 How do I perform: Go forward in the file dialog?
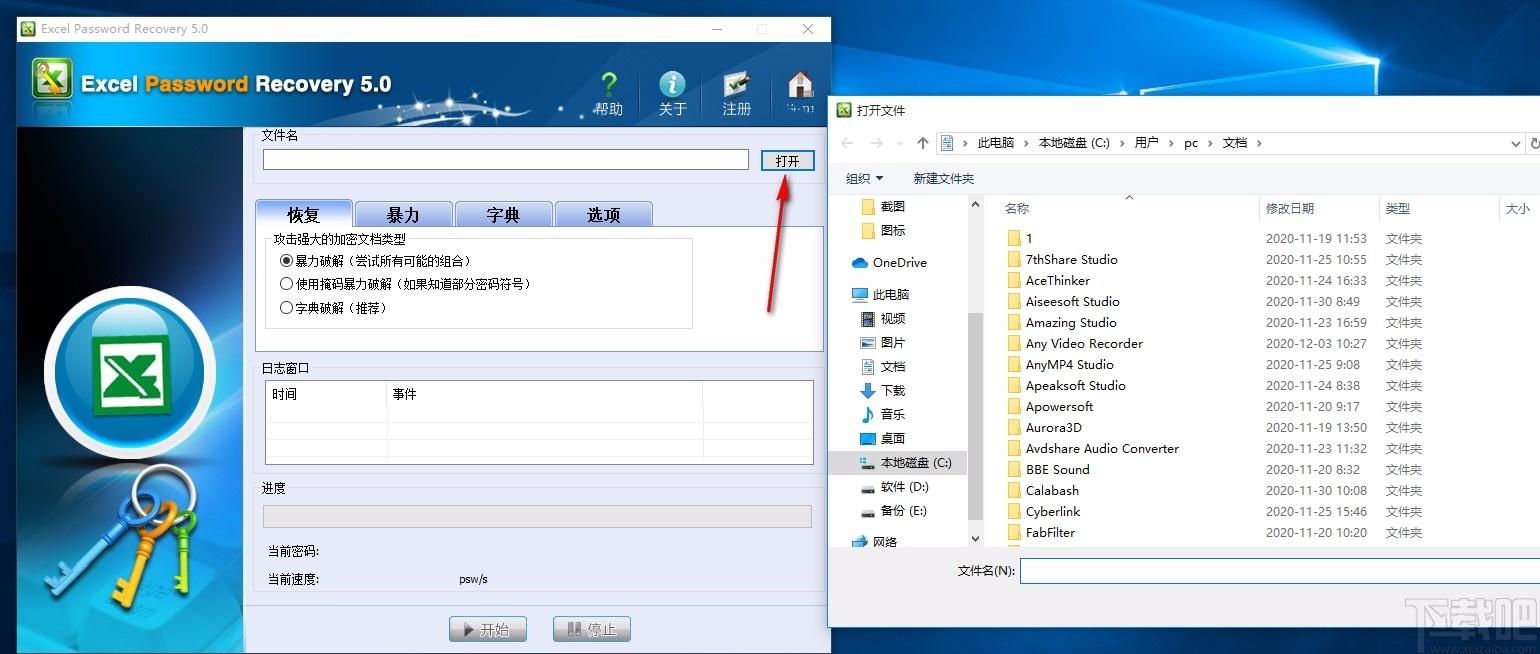[877, 143]
